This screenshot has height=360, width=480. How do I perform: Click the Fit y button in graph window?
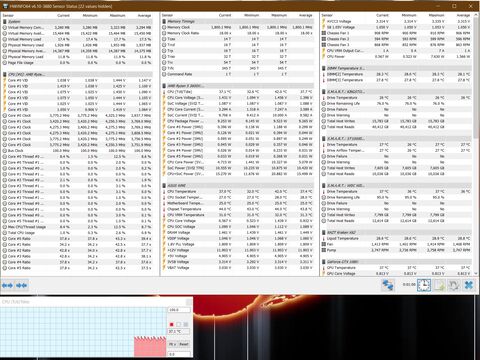(x=172, y=344)
